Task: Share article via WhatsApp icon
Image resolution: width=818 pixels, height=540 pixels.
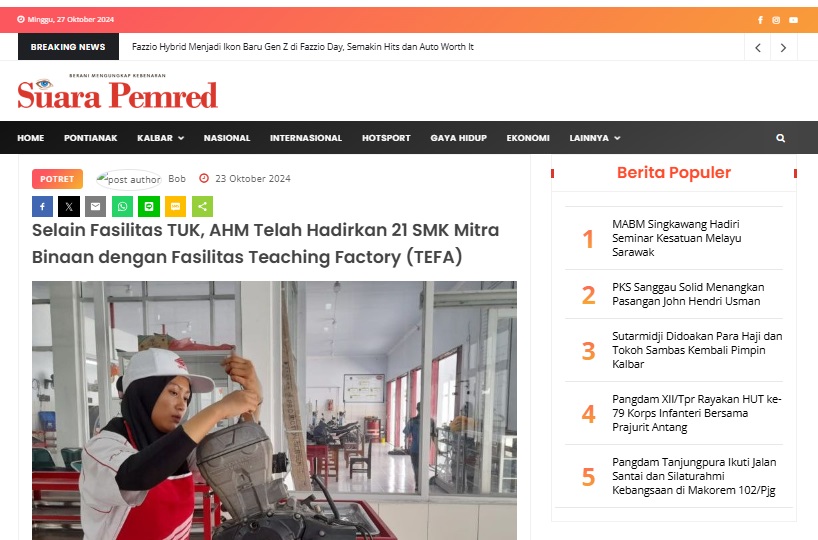Action: click(x=122, y=207)
